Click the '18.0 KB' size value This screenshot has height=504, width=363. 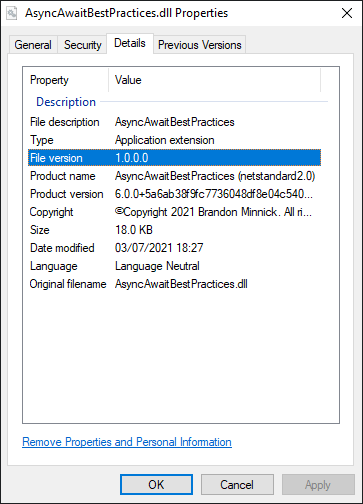134,230
